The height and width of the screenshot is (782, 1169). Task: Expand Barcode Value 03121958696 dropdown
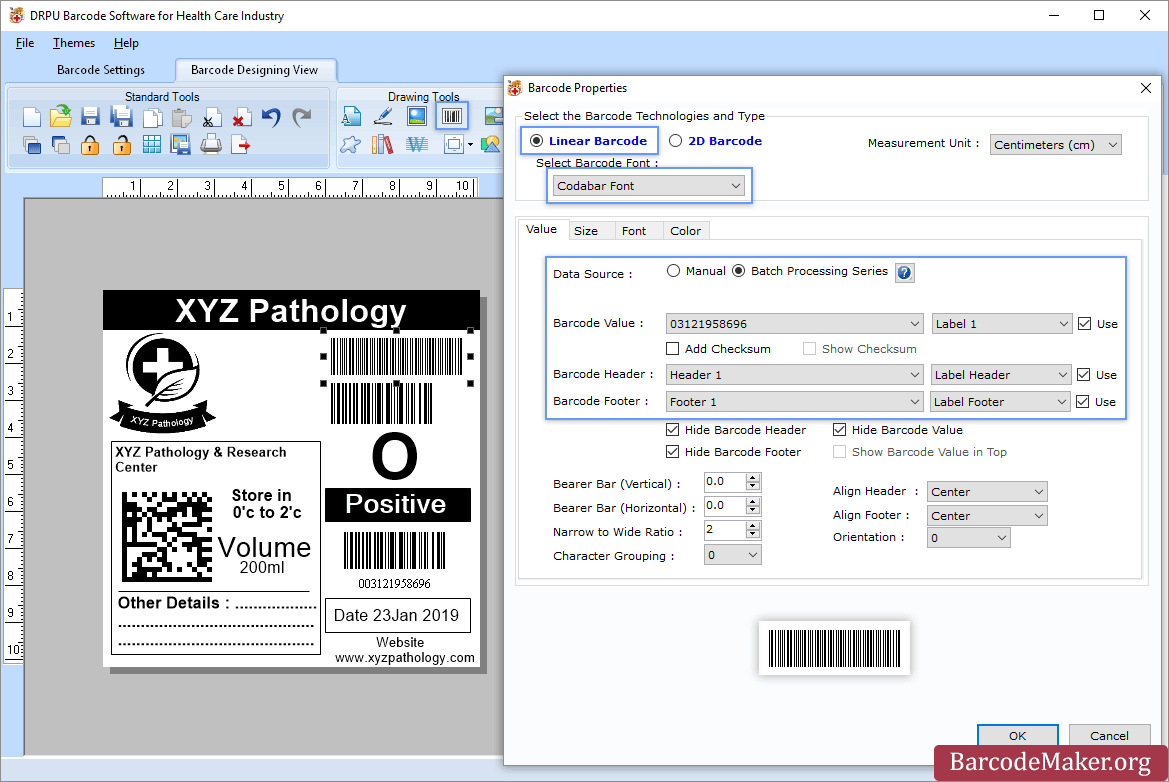coord(795,324)
